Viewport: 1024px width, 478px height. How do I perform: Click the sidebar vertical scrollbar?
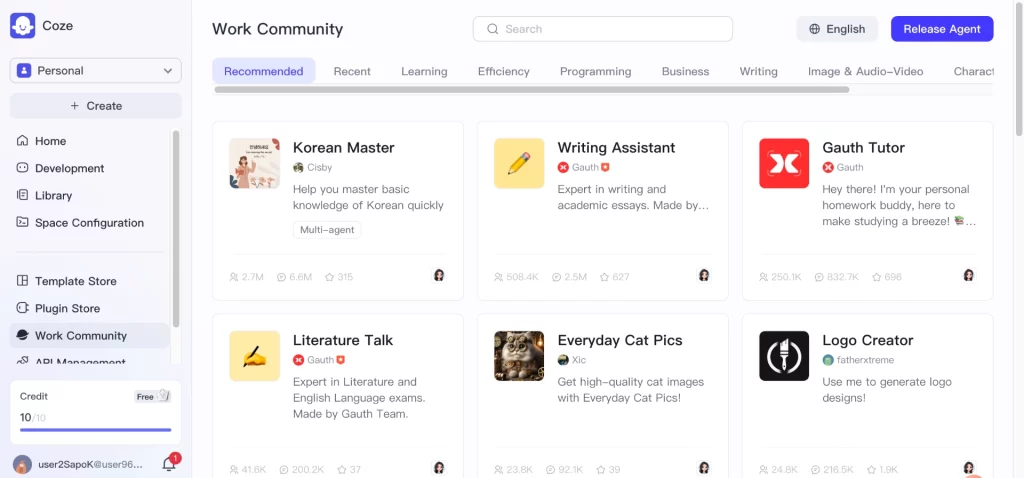[x=175, y=229]
